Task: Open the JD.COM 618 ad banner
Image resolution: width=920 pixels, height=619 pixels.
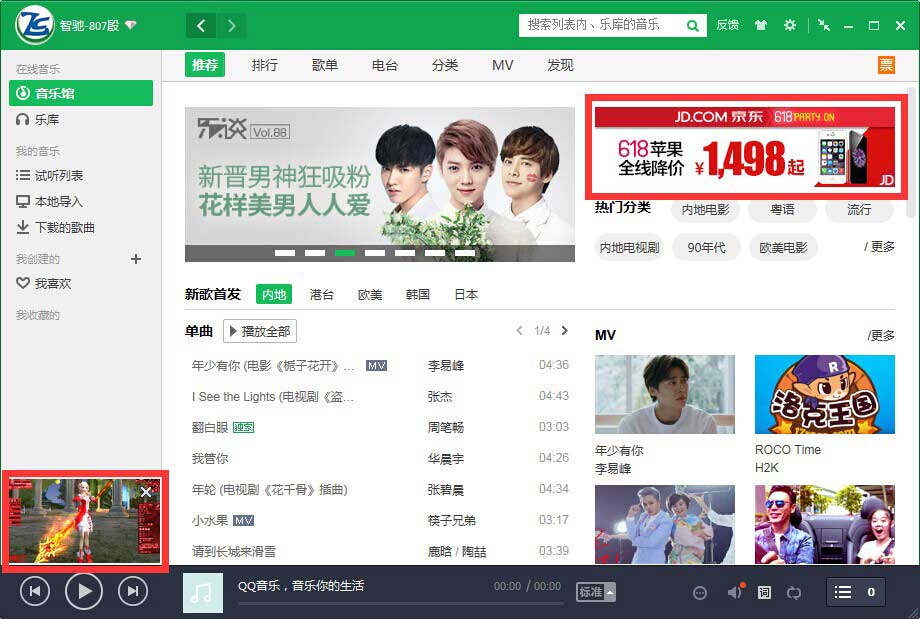Action: click(x=745, y=147)
